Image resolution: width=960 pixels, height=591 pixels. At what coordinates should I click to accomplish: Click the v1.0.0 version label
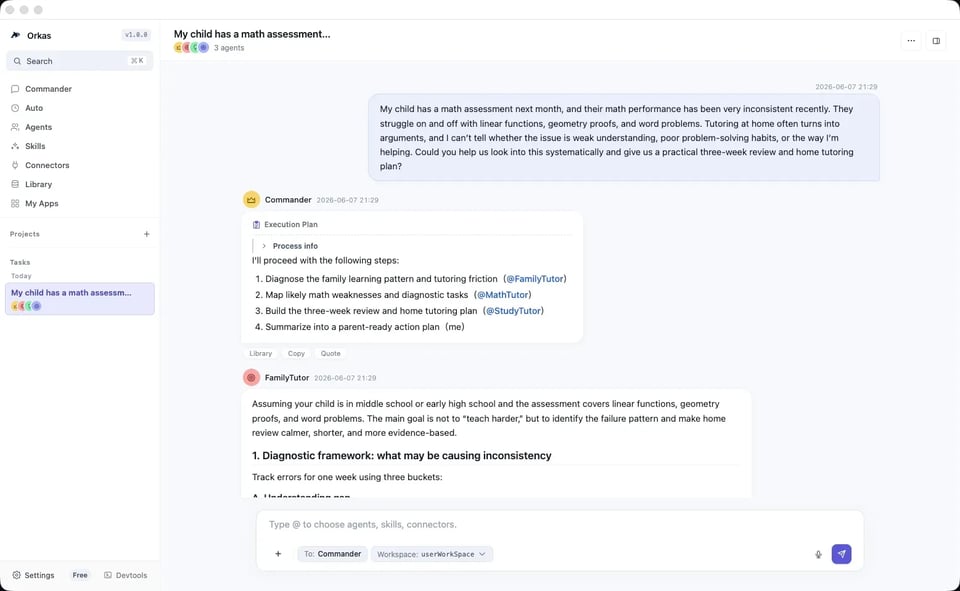pos(136,35)
